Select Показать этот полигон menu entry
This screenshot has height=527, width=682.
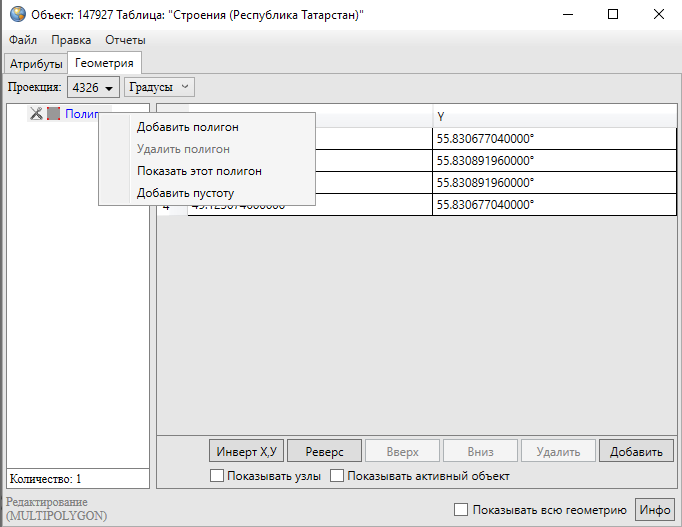[199, 171]
